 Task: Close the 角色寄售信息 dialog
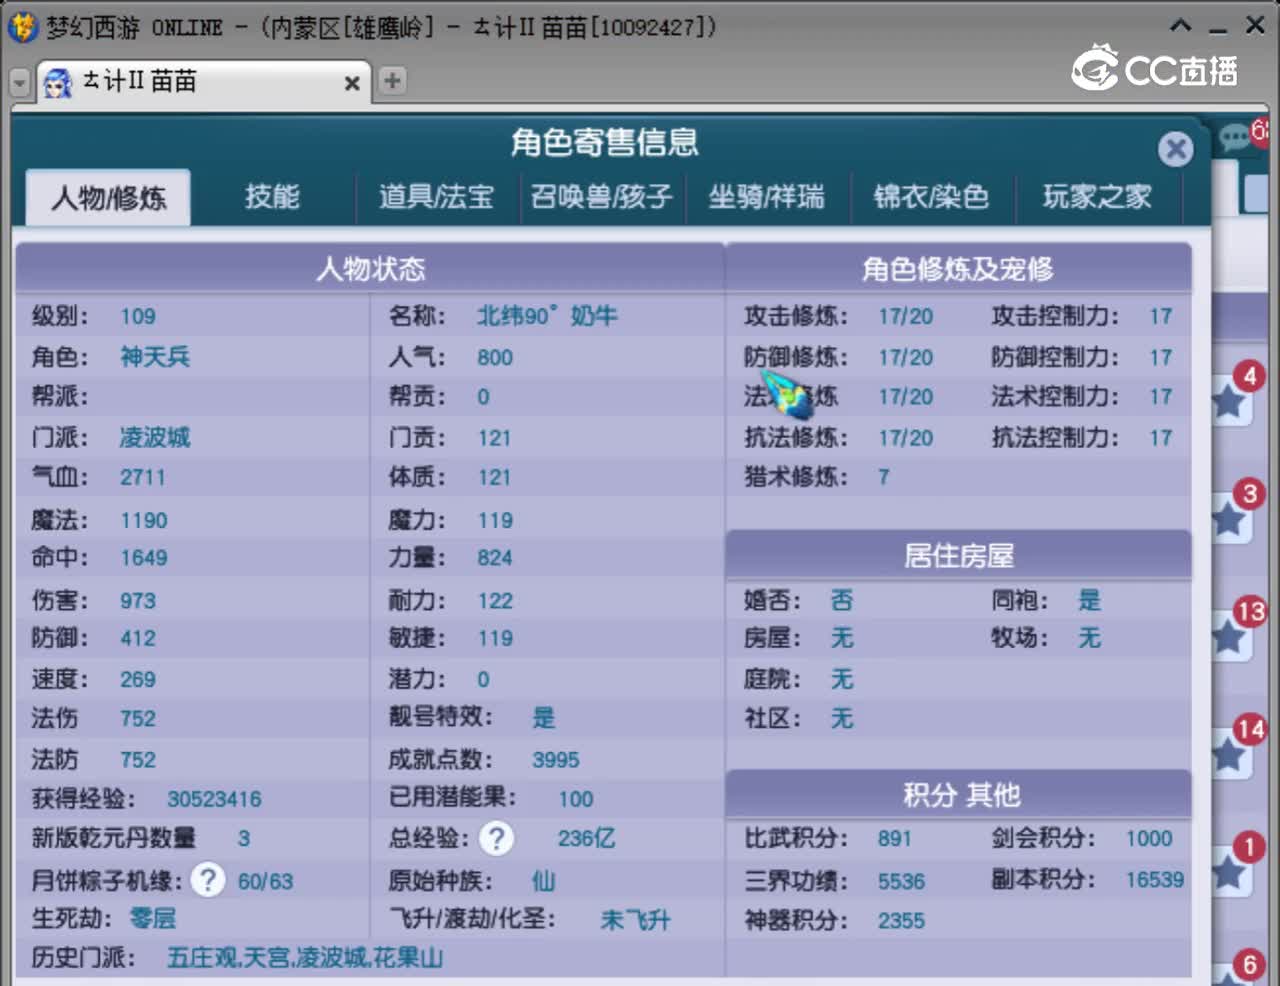coord(1176,150)
